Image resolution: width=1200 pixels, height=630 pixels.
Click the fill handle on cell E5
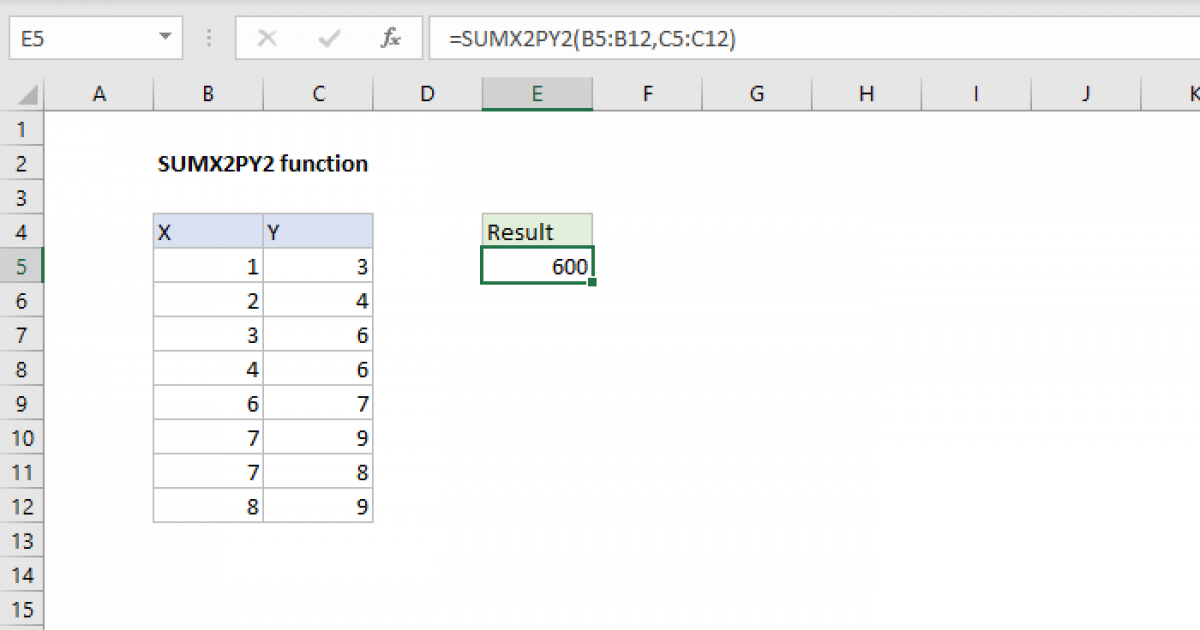point(592,281)
